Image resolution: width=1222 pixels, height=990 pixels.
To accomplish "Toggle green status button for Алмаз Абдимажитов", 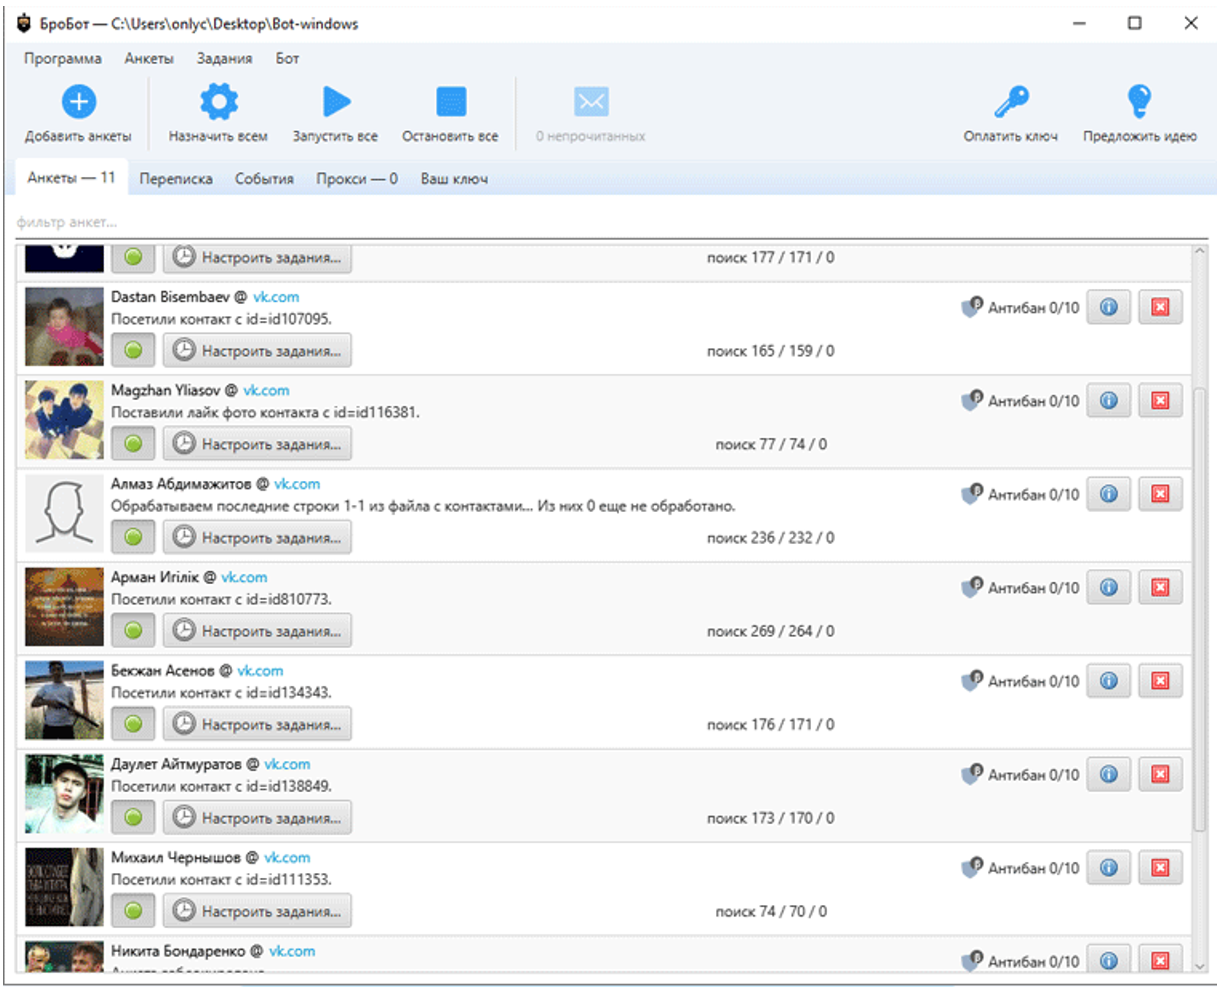I will click(x=133, y=538).
